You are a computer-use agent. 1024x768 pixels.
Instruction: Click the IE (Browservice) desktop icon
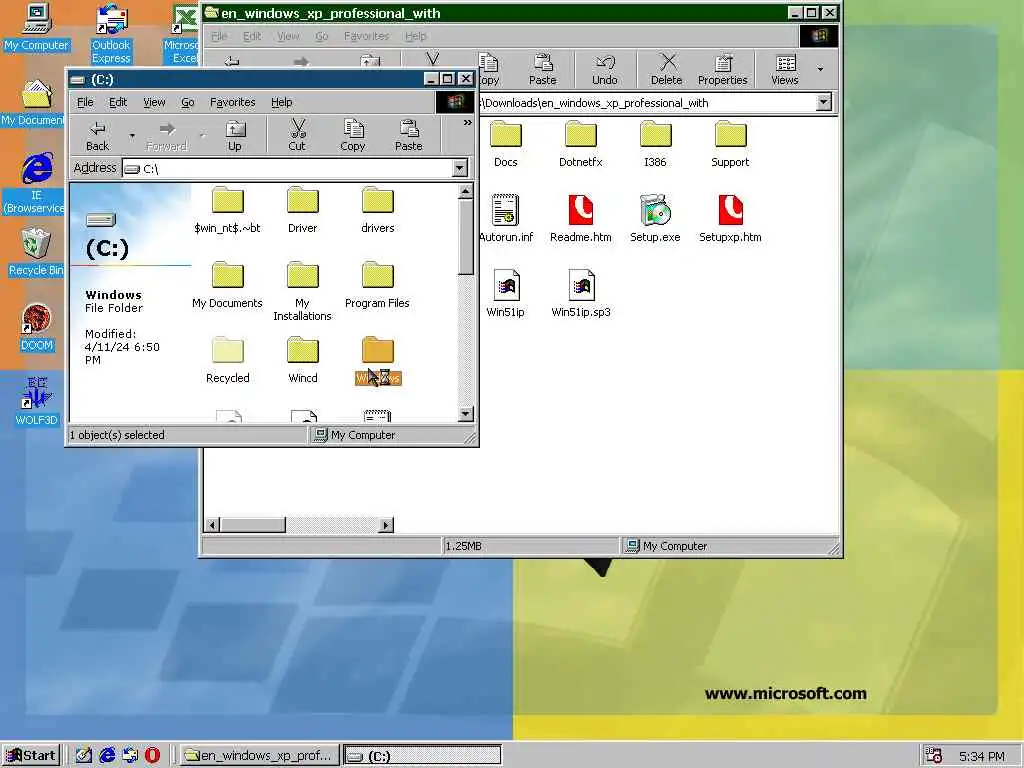36,184
